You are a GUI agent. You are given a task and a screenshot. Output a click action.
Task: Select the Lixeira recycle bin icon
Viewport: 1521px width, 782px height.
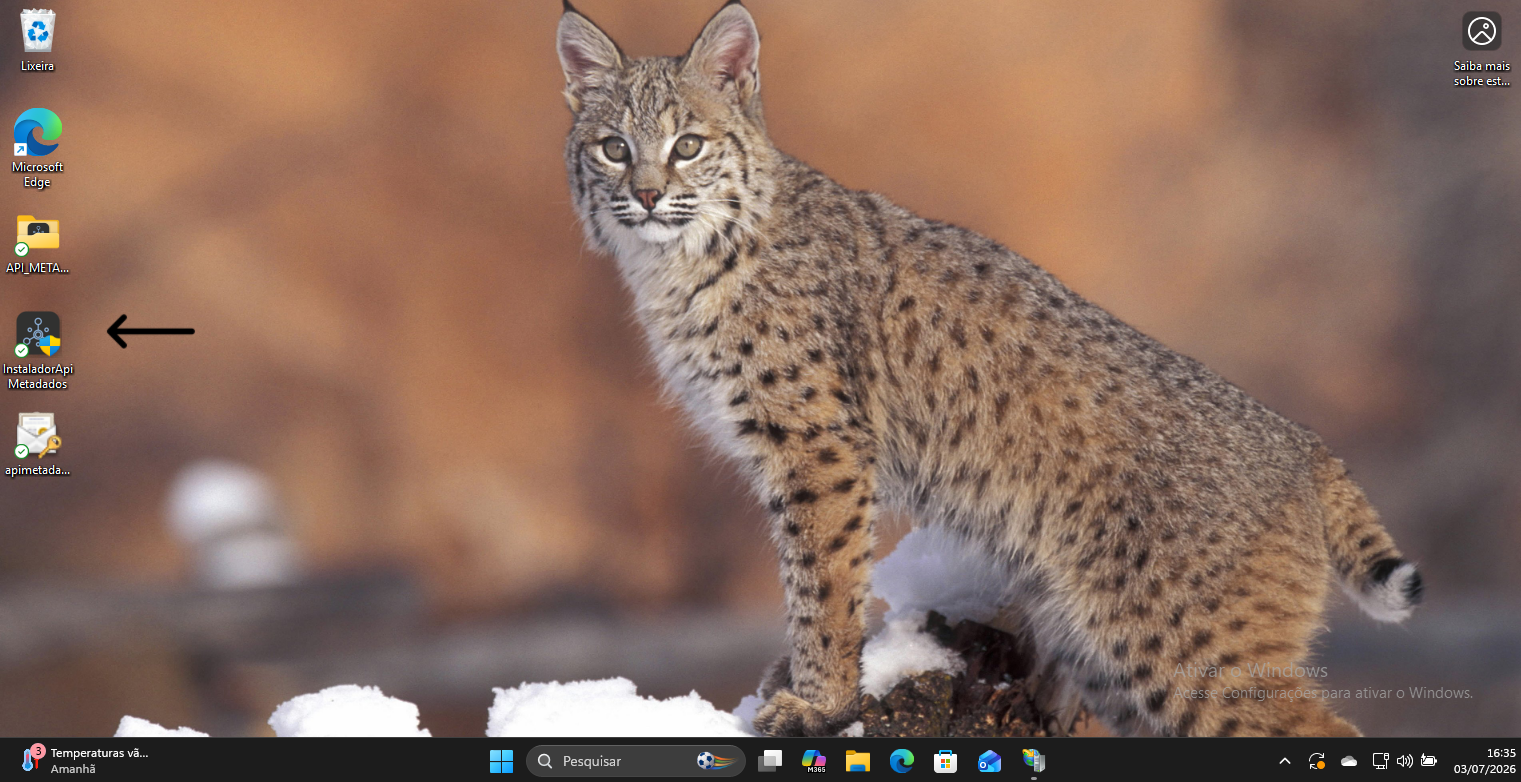pyautogui.click(x=38, y=40)
